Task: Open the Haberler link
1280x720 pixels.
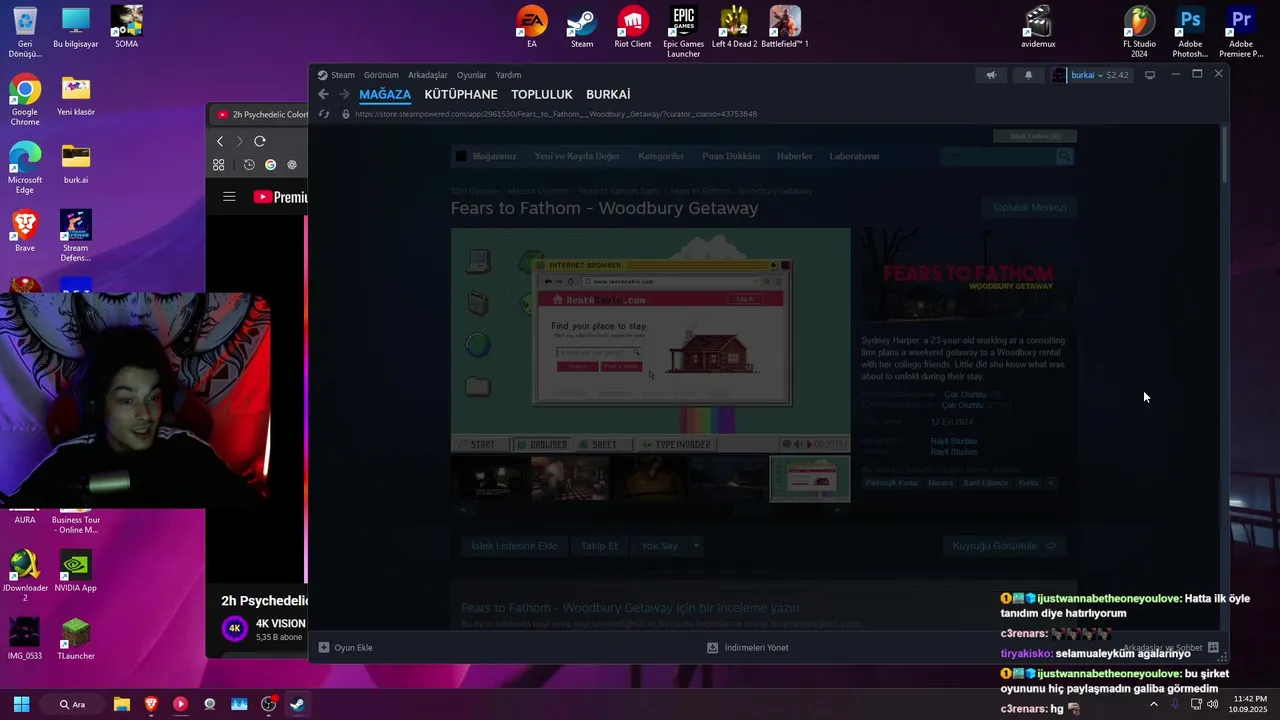Action: (795, 156)
